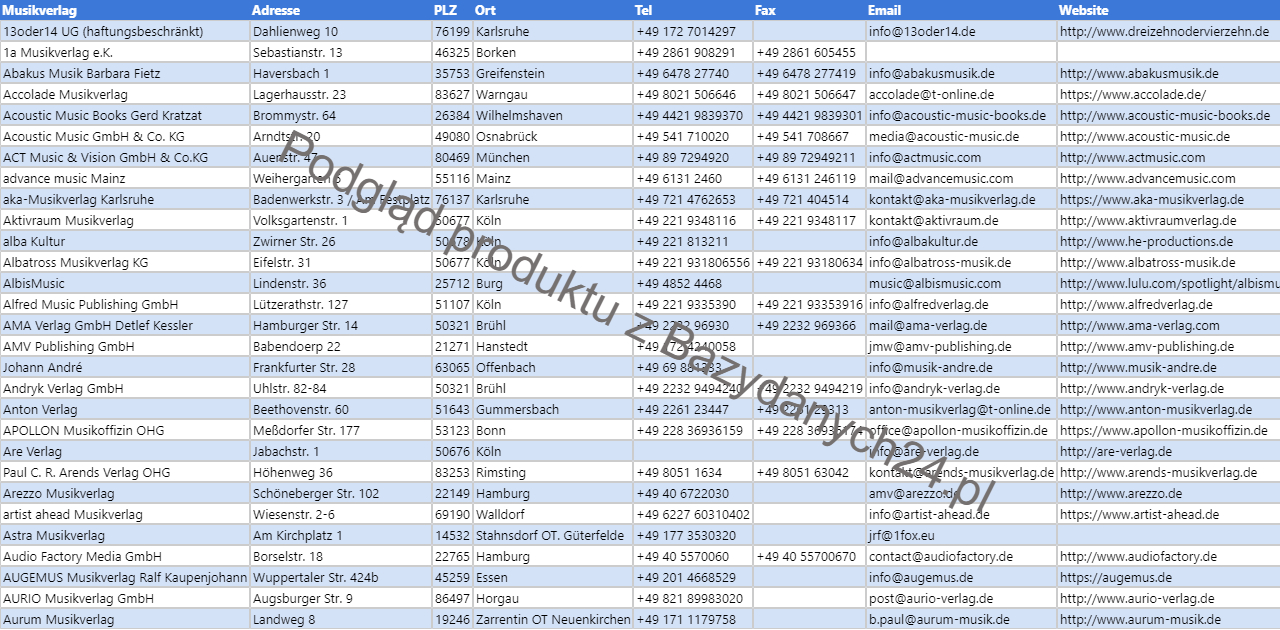
Task: Click Albatross Musikverlag KG cell
Action: pos(125,262)
